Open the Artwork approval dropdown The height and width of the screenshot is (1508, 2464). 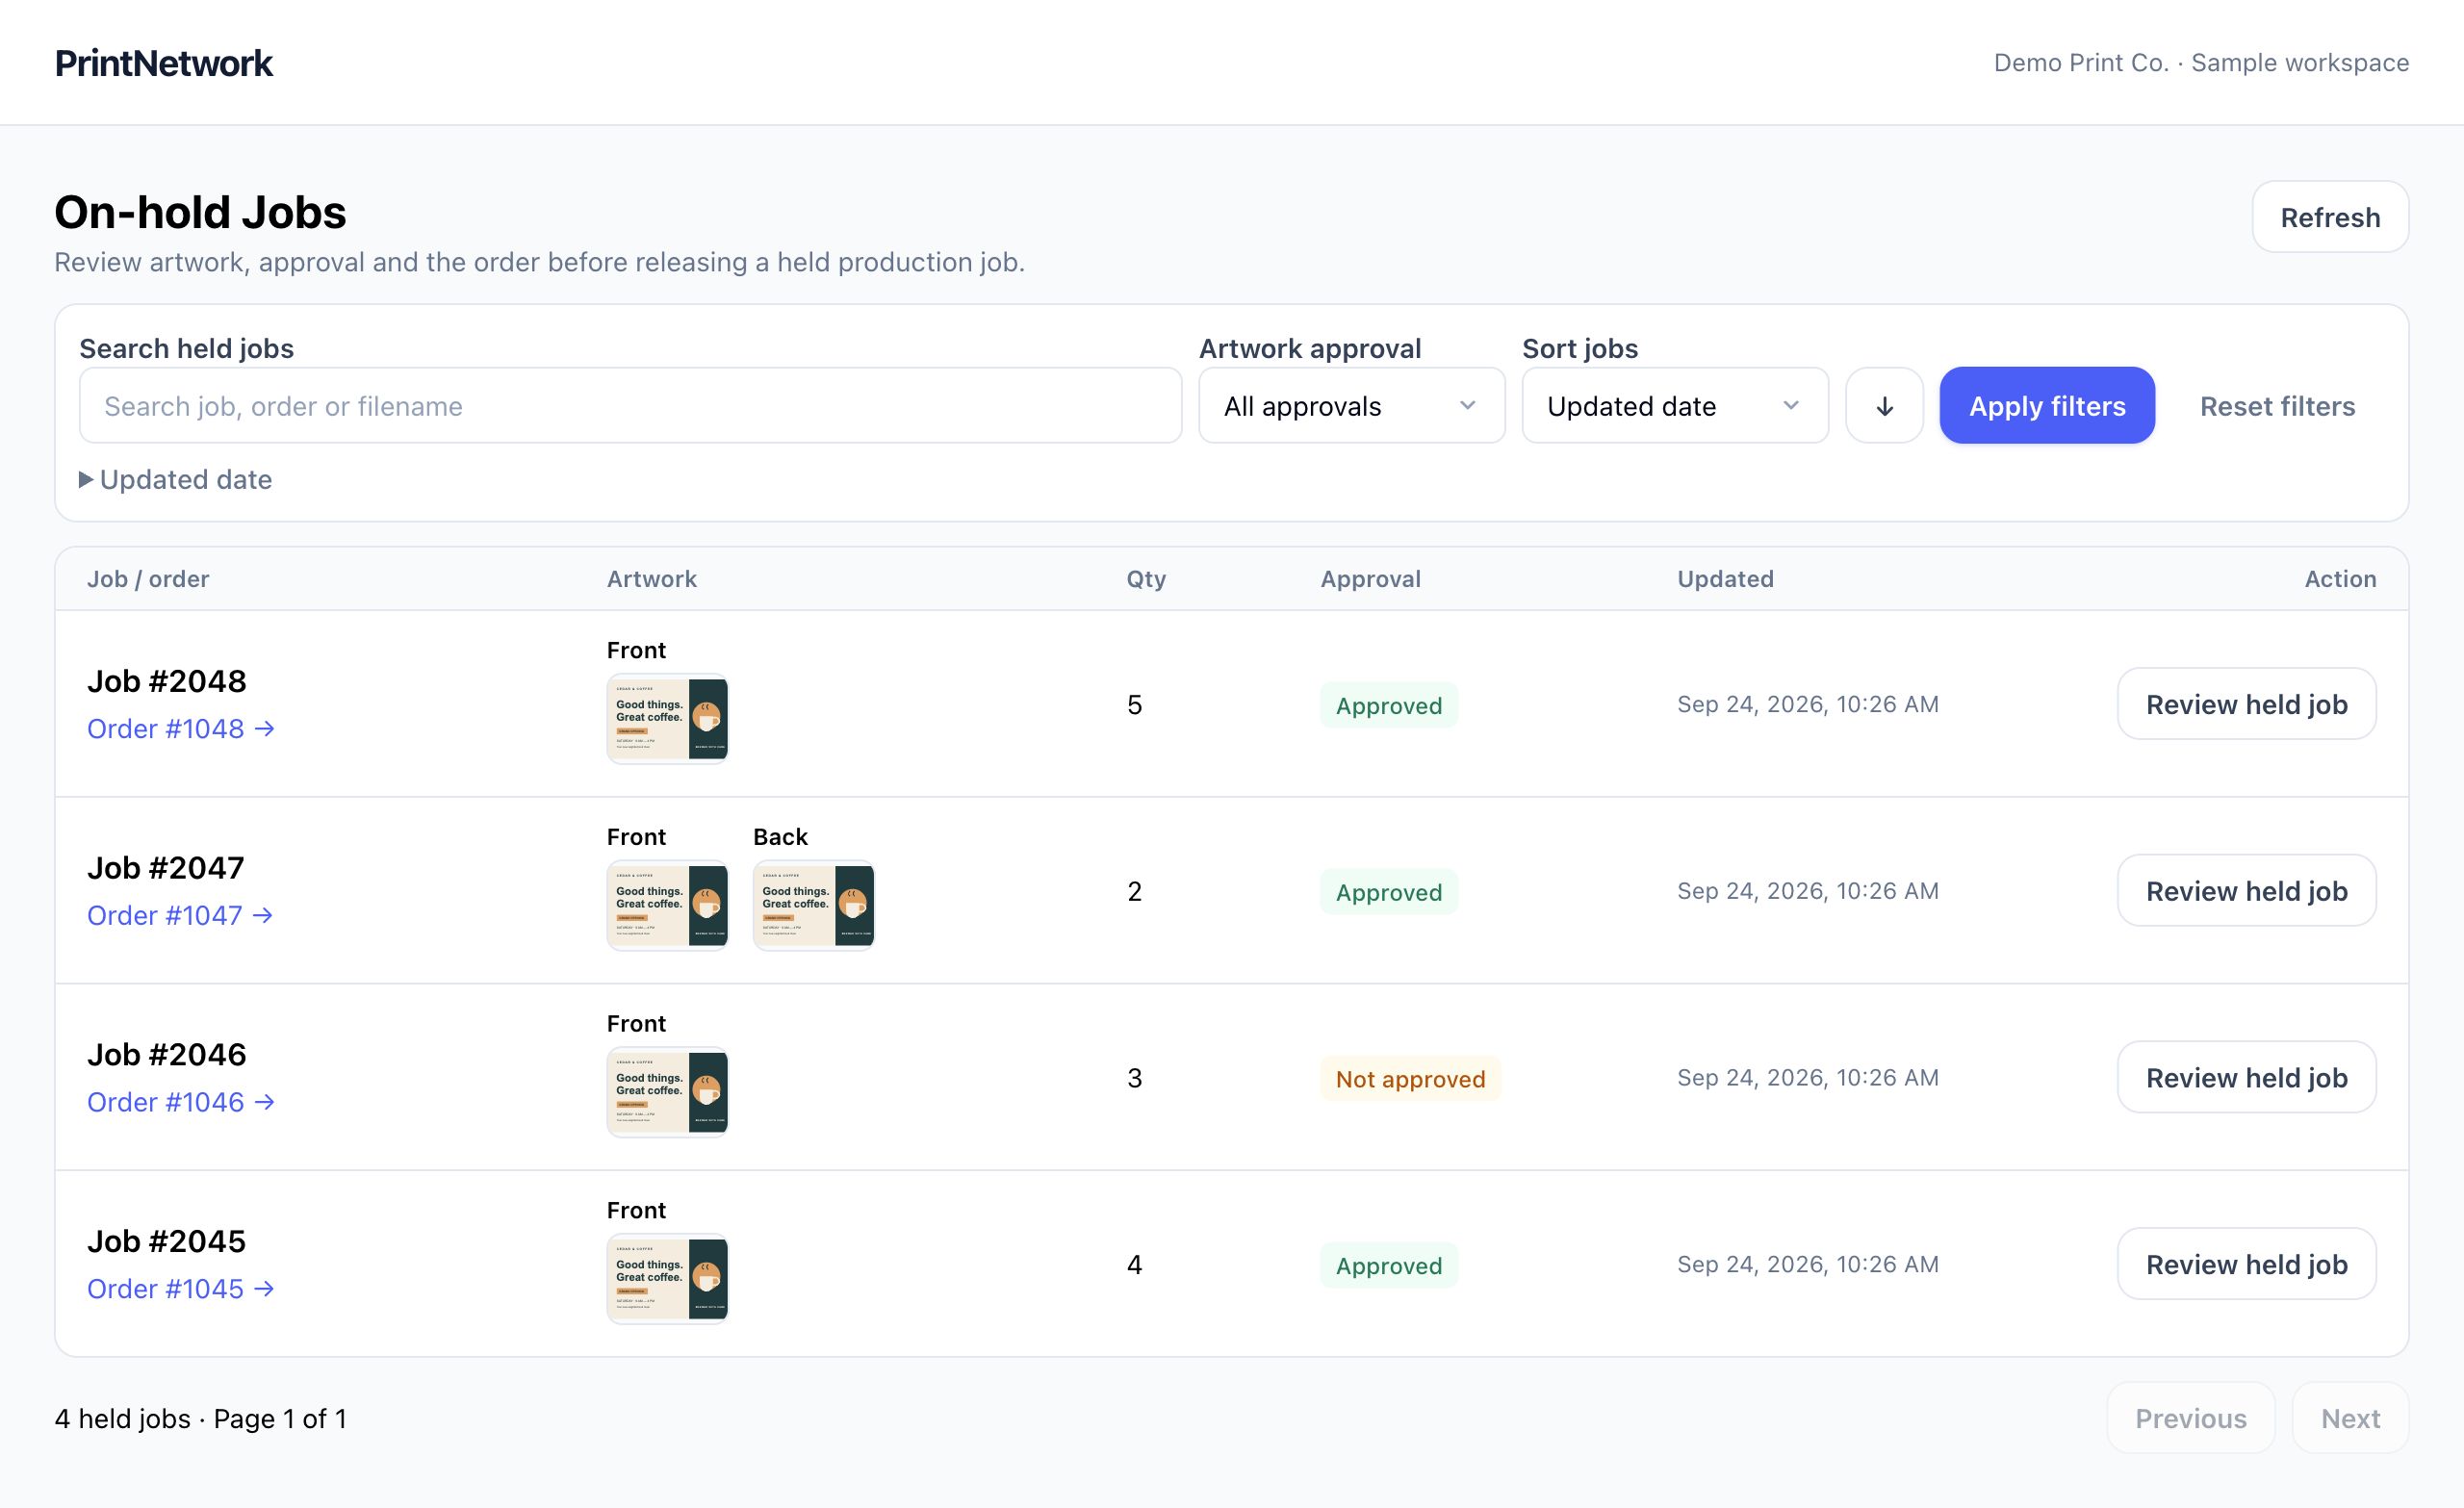pos(1352,405)
